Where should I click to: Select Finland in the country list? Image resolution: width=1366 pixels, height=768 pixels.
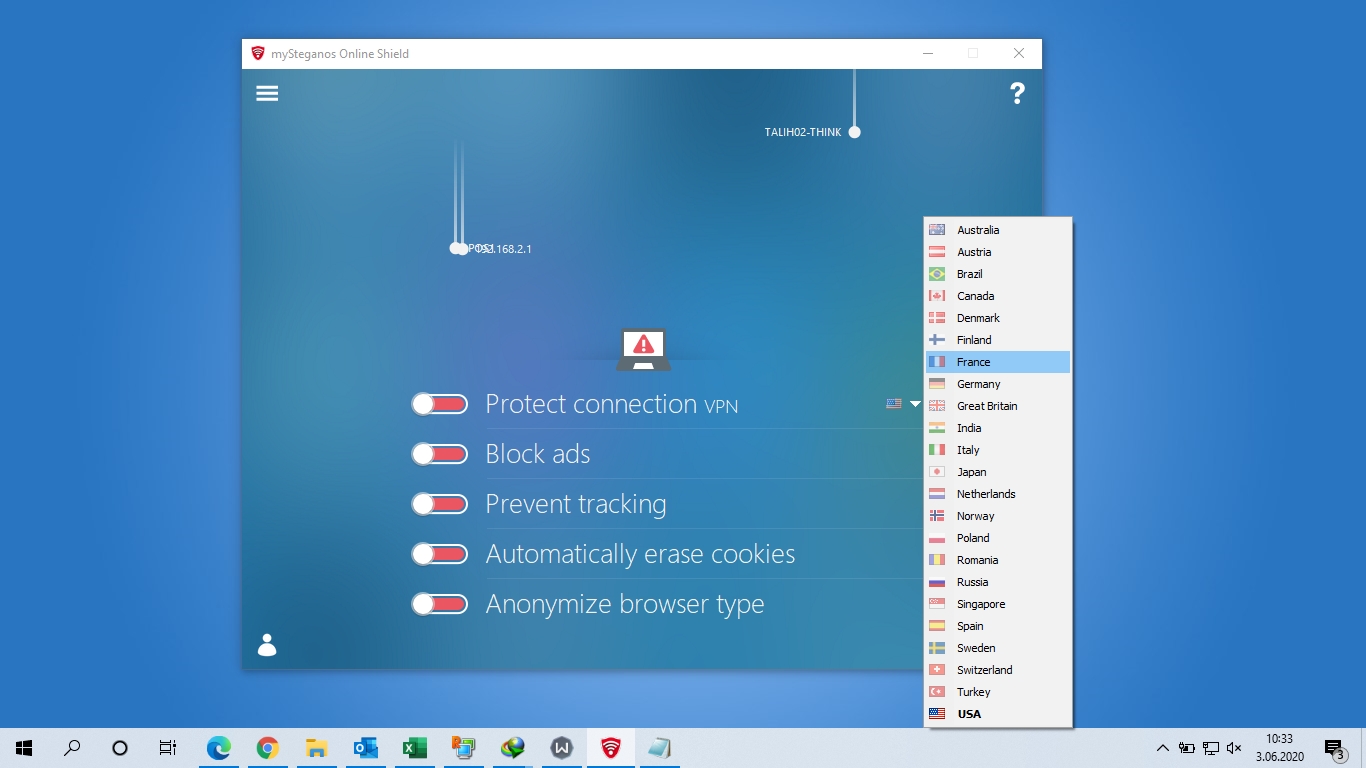point(998,340)
